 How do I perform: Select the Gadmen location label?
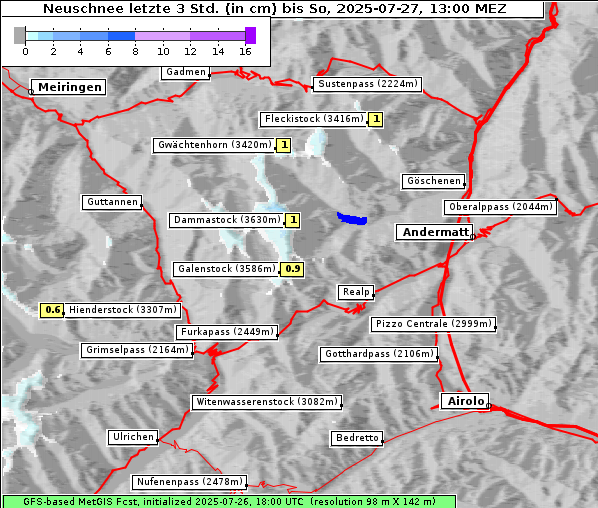(186, 72)
